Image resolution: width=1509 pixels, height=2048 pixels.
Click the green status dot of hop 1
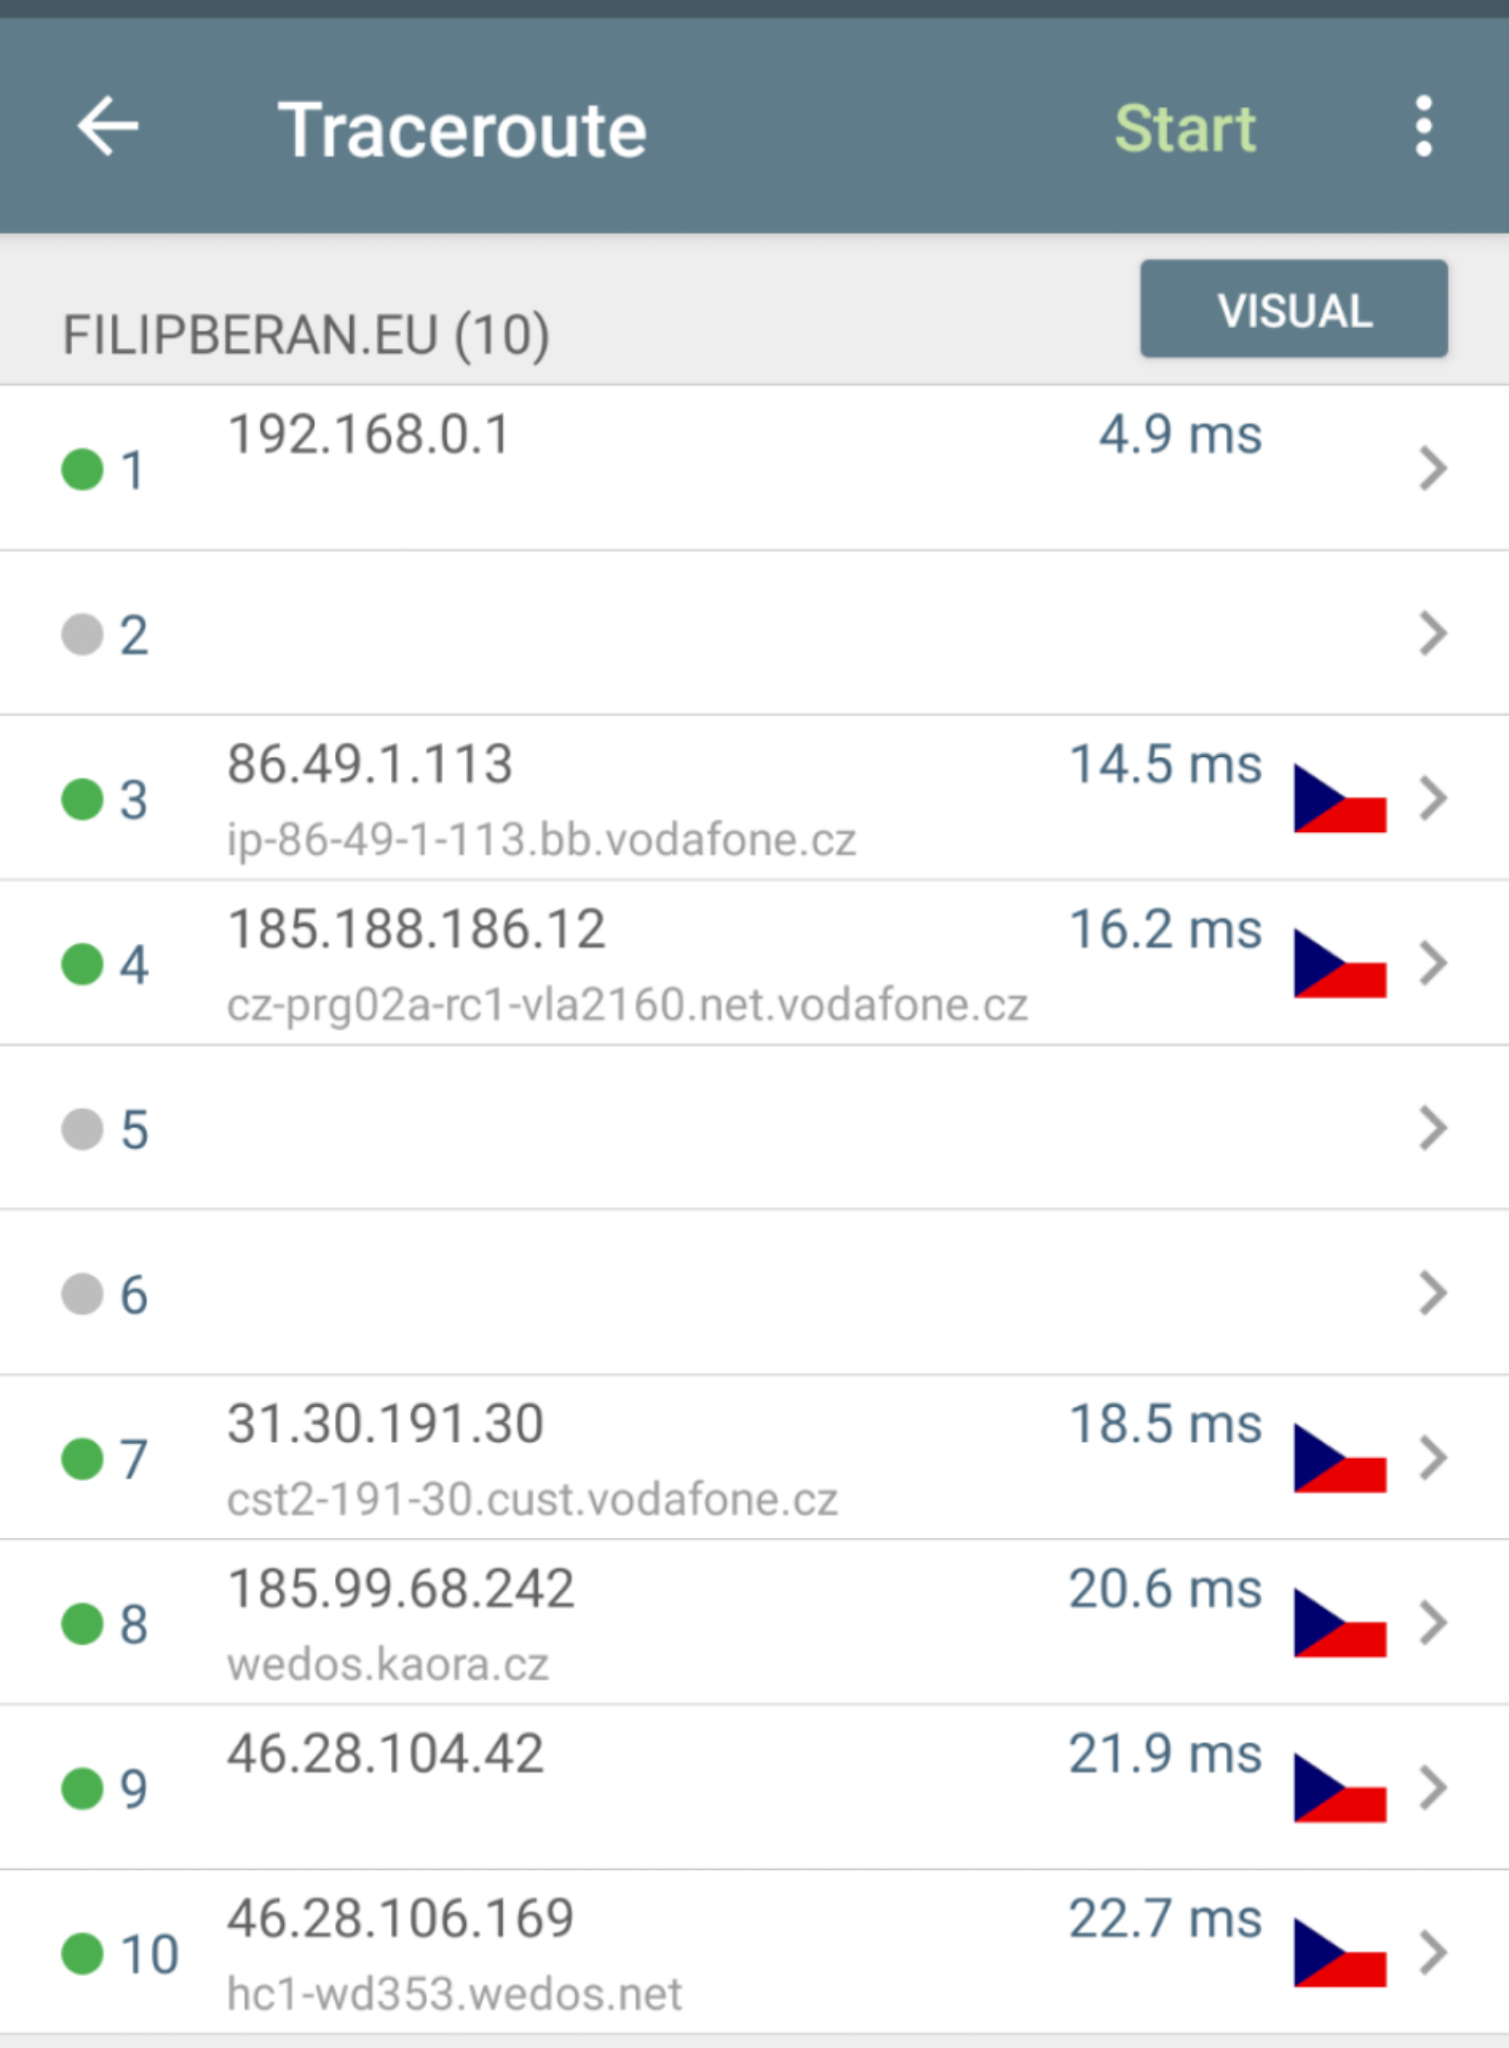pos(82,469)
